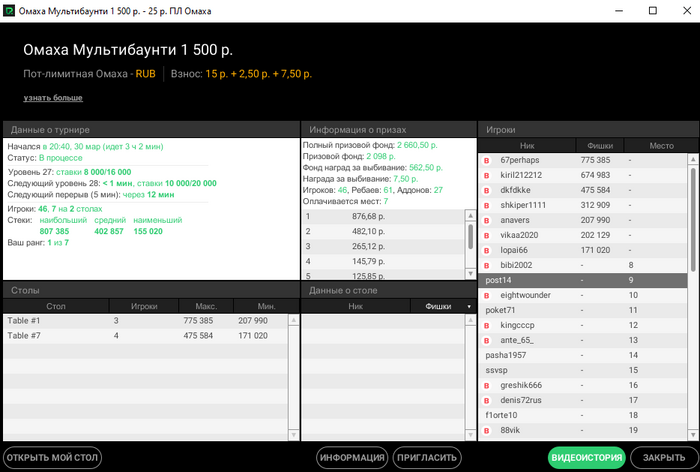Click the players list scrollbar thumb
Image resolution: width=700 pixels, height=472 pixels.
693,219
